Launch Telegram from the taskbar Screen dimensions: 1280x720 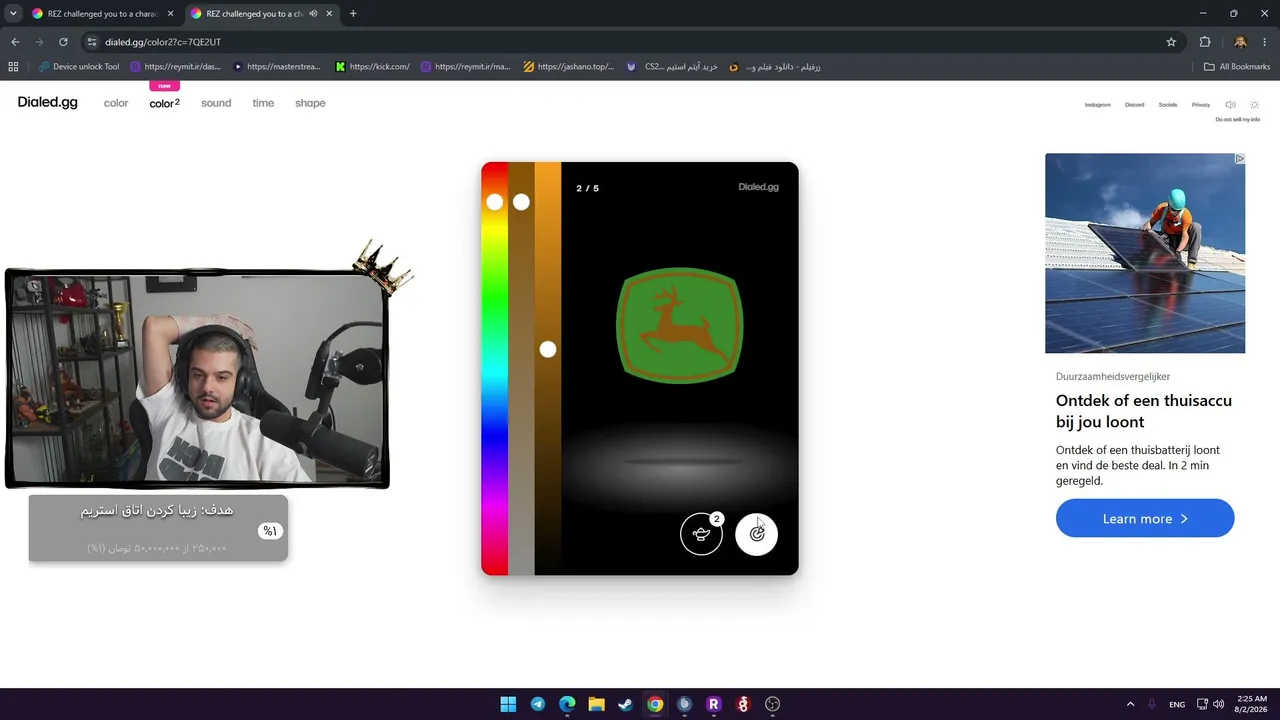538,704
